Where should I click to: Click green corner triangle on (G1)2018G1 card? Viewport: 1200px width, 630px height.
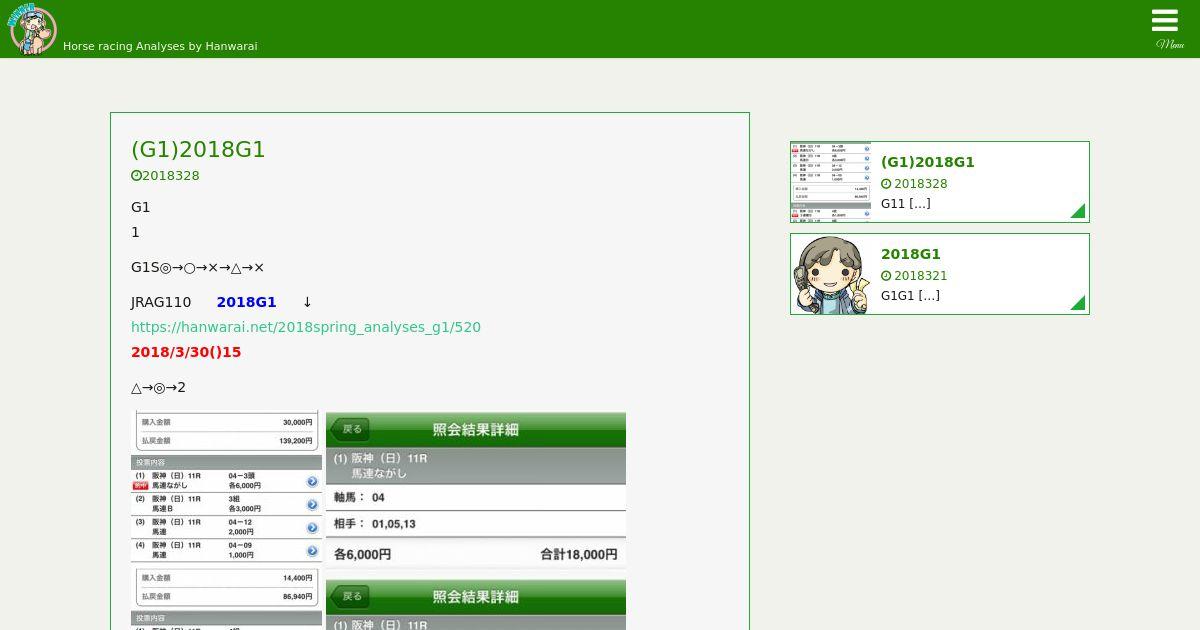pyautogui.click(x=1079, y=211)
